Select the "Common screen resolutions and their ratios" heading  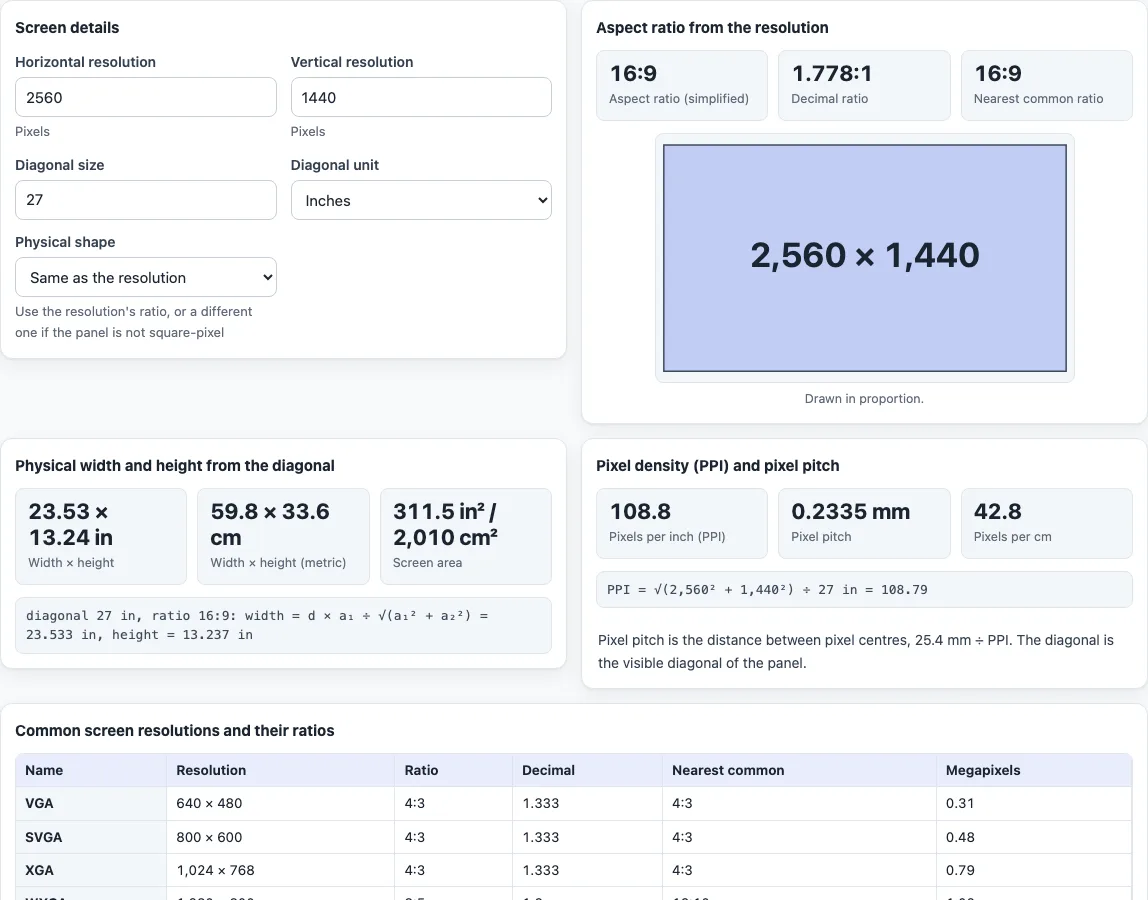(175, 731)
